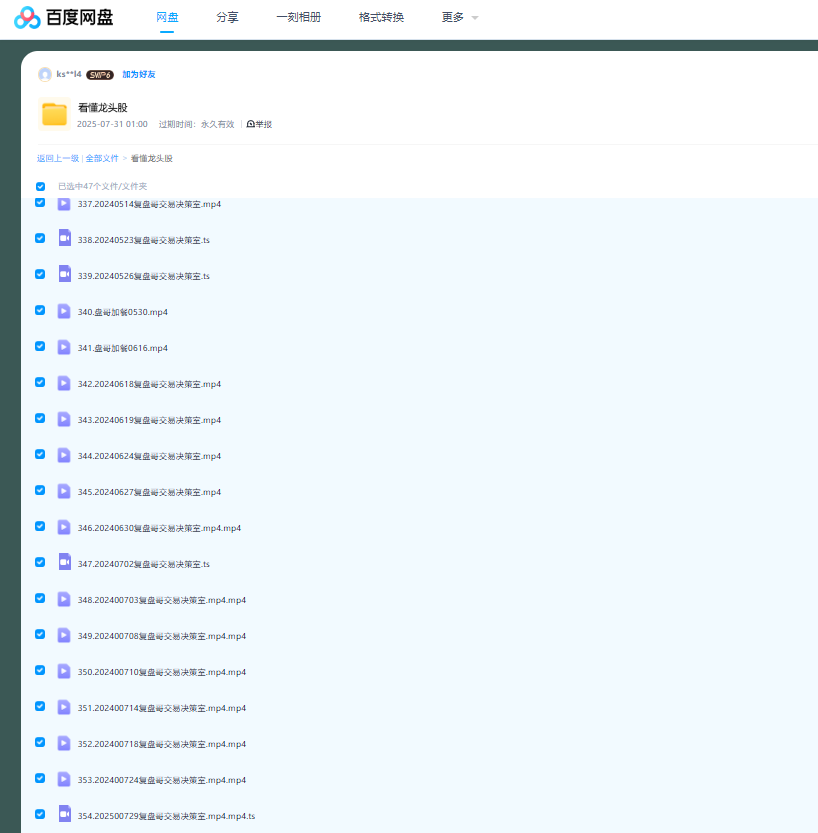Click 返回上一级 breadcrumb link
Screen dimensions: 818x833
pos(58,158)
